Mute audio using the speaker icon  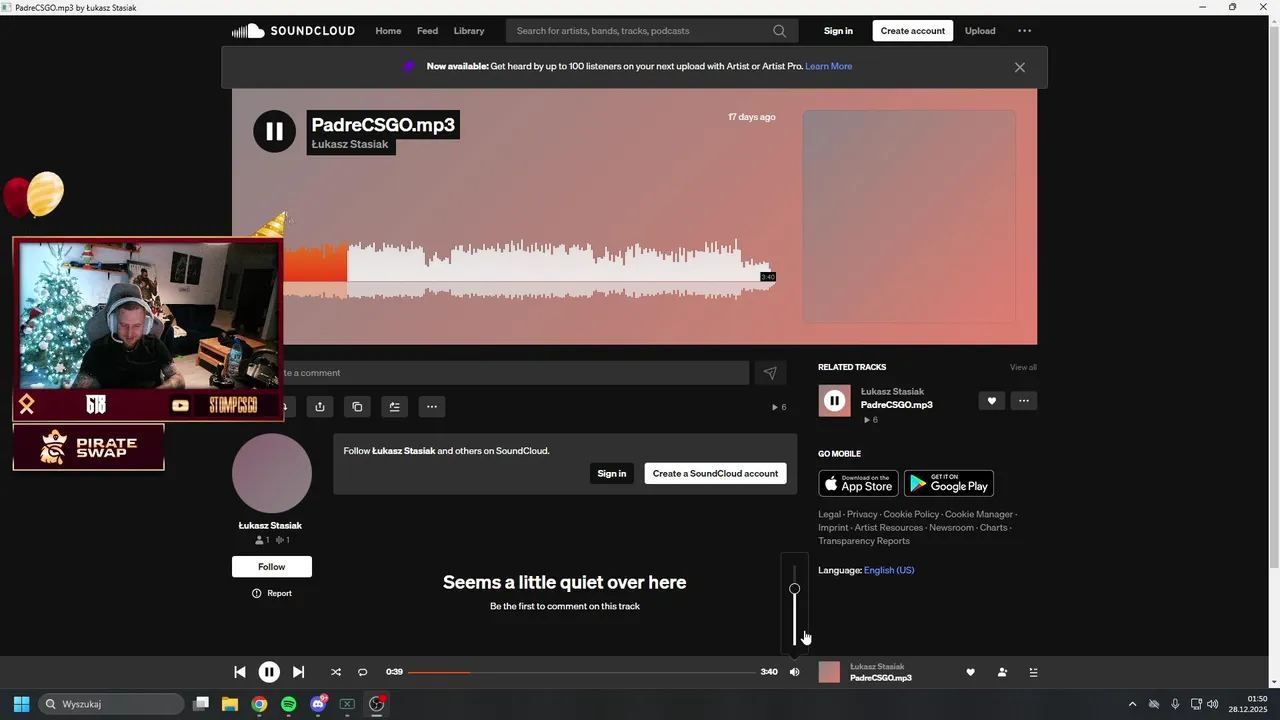click(794, 672)
